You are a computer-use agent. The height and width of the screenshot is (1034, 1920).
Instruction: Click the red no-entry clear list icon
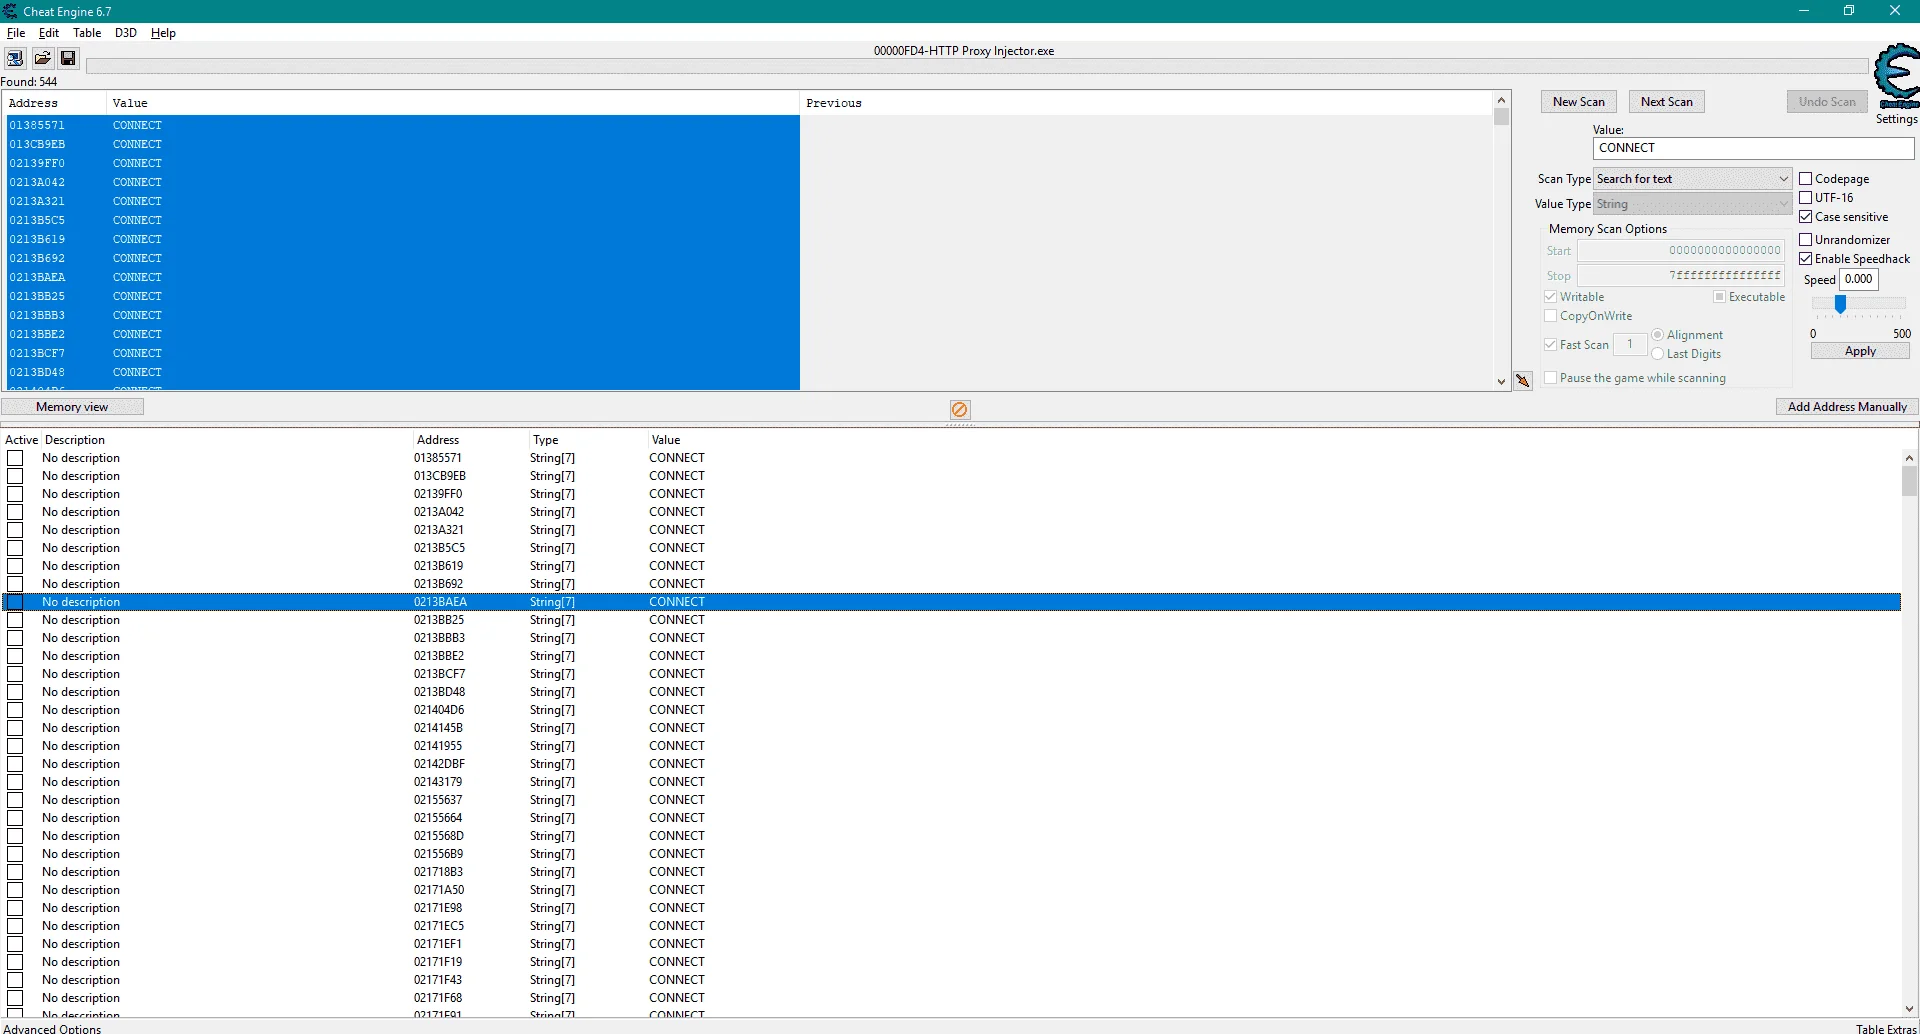pos(960,410)
